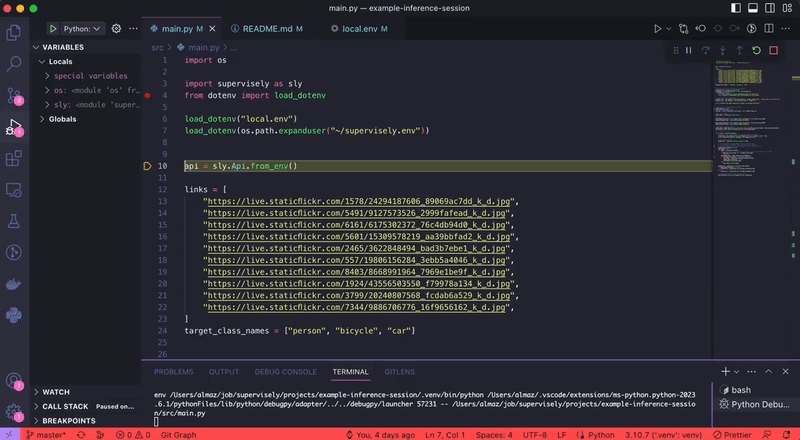Toggle the secondary side bar
The height and width of the screenshot is (440, 800).
click(770, 8)
